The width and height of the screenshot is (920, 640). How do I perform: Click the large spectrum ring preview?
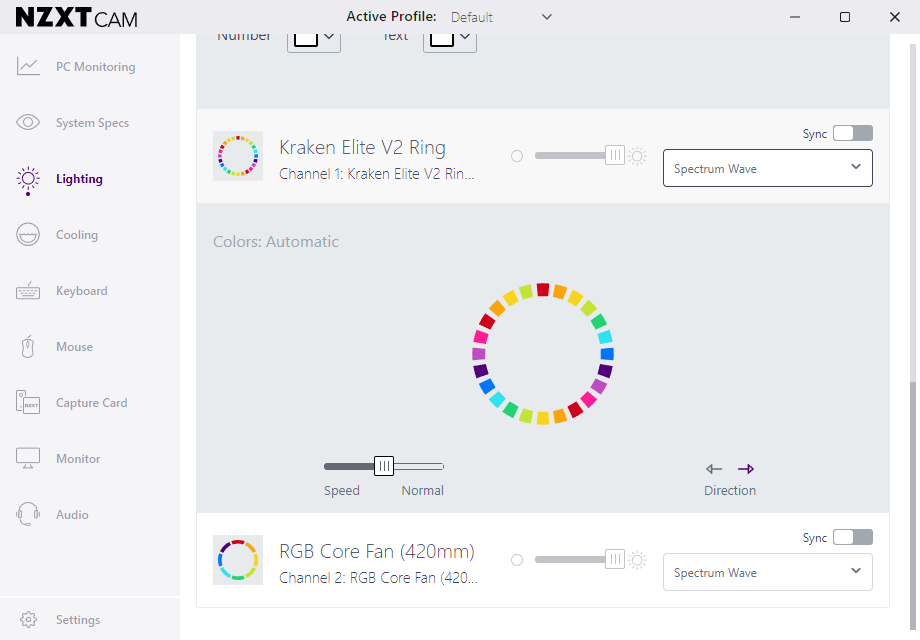tap(543, 354)
